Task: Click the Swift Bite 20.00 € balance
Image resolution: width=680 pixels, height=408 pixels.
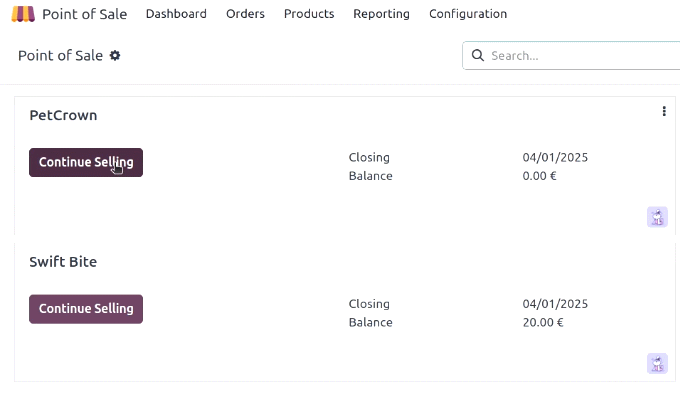Action: [543, 323]
